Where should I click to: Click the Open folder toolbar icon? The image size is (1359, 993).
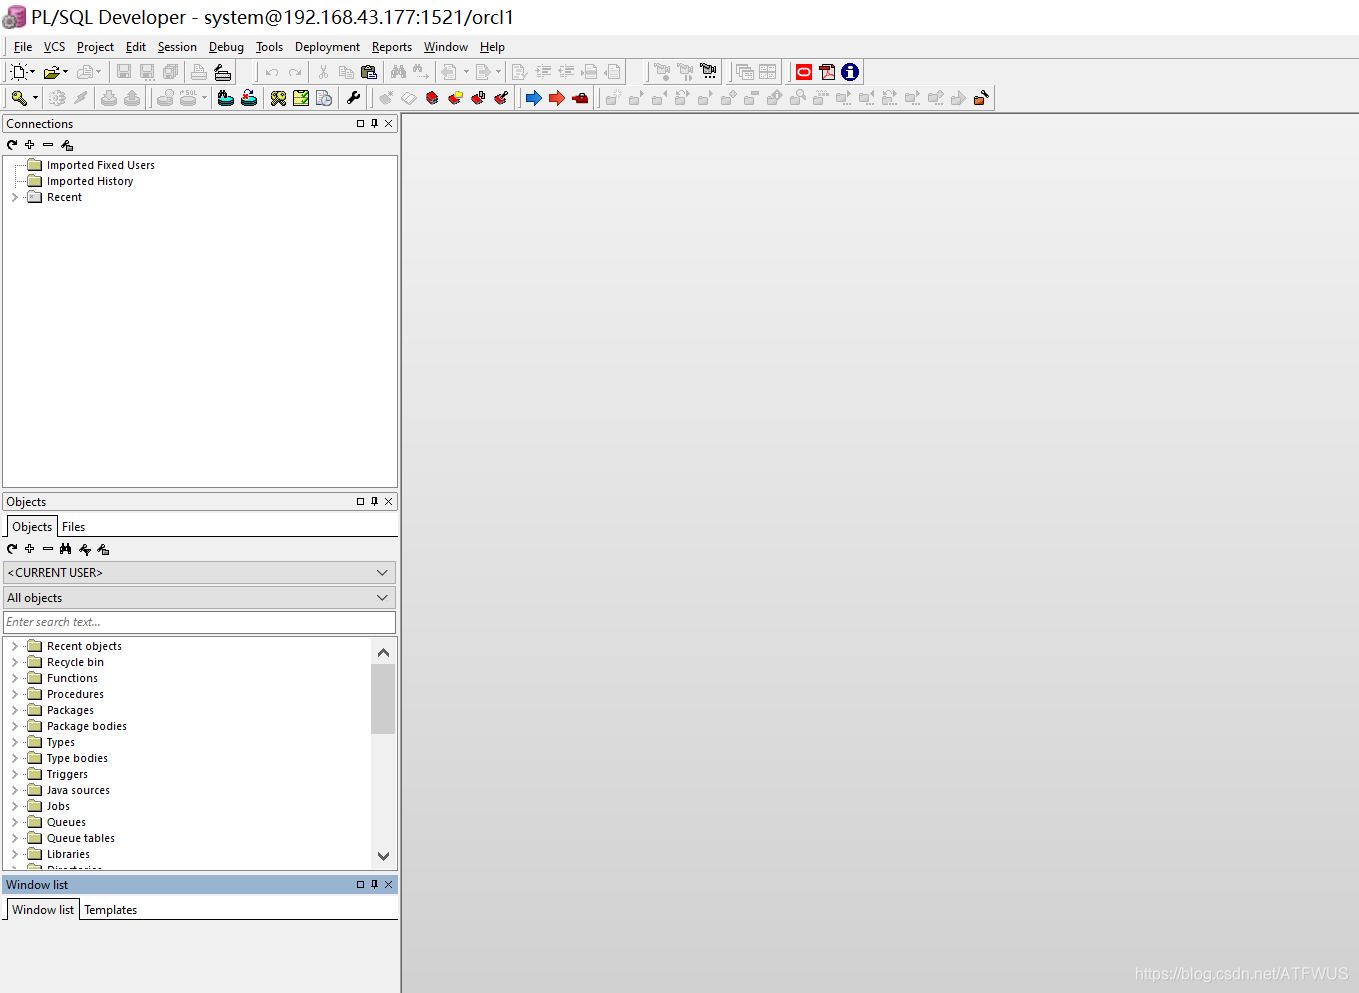click(50, 72)
